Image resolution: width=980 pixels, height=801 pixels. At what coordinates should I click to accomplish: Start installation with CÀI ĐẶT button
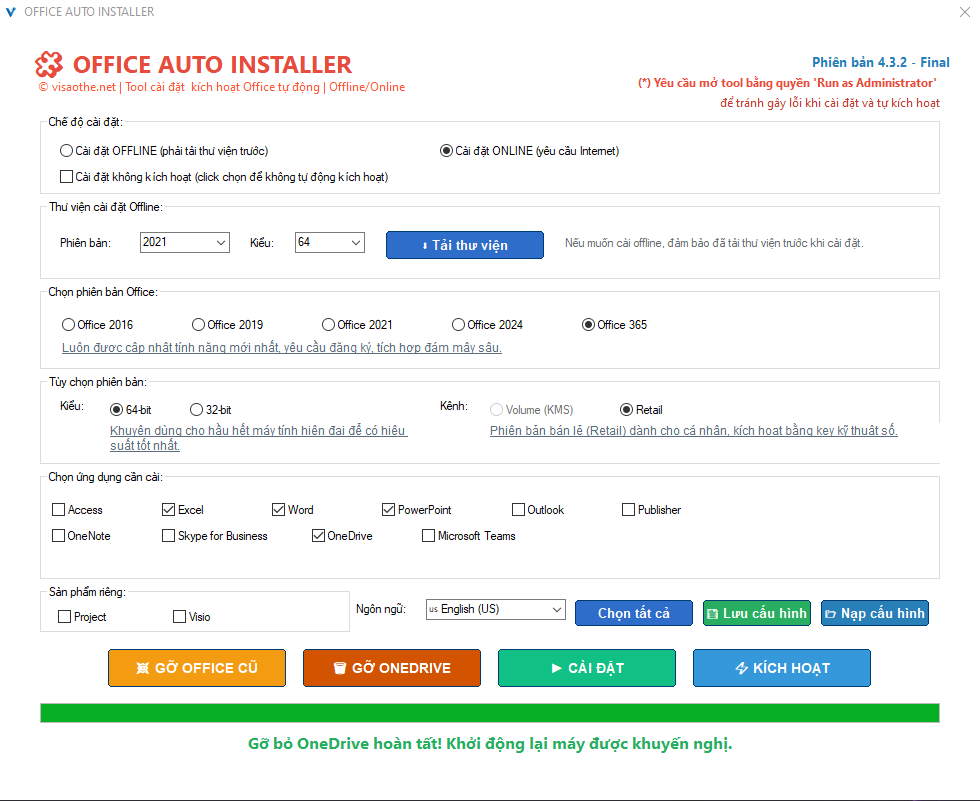587,668
